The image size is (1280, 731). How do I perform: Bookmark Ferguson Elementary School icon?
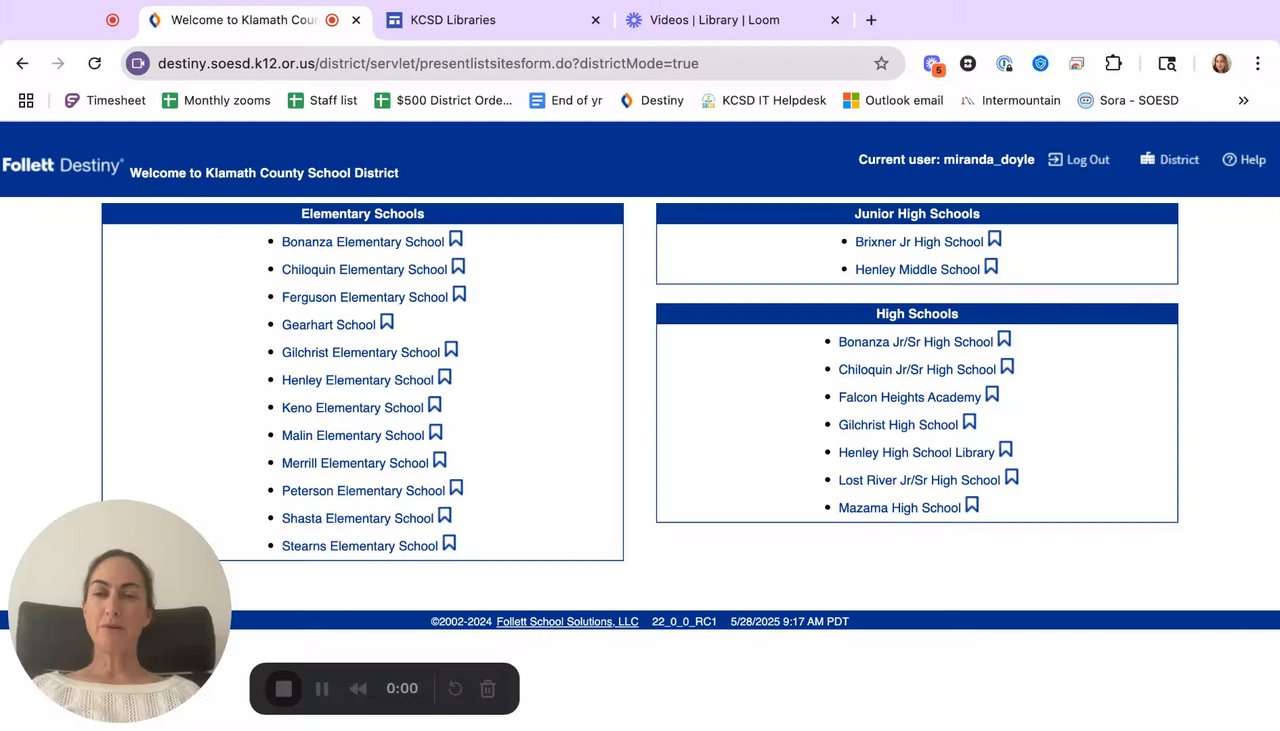459,295
